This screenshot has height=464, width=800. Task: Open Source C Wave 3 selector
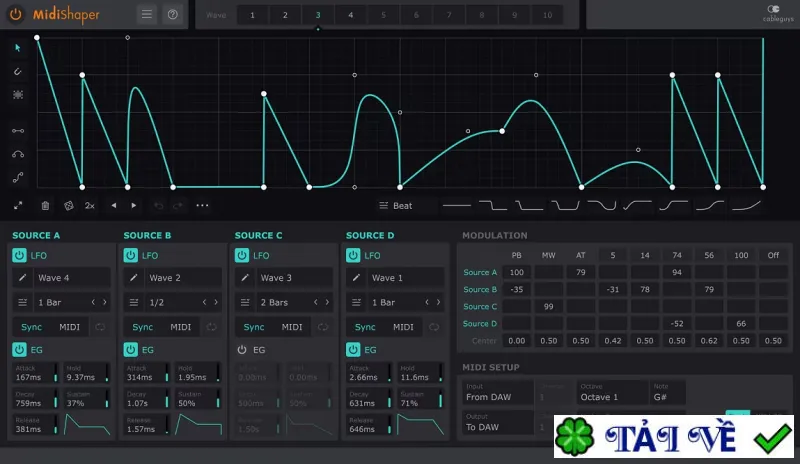click(294, 278)
